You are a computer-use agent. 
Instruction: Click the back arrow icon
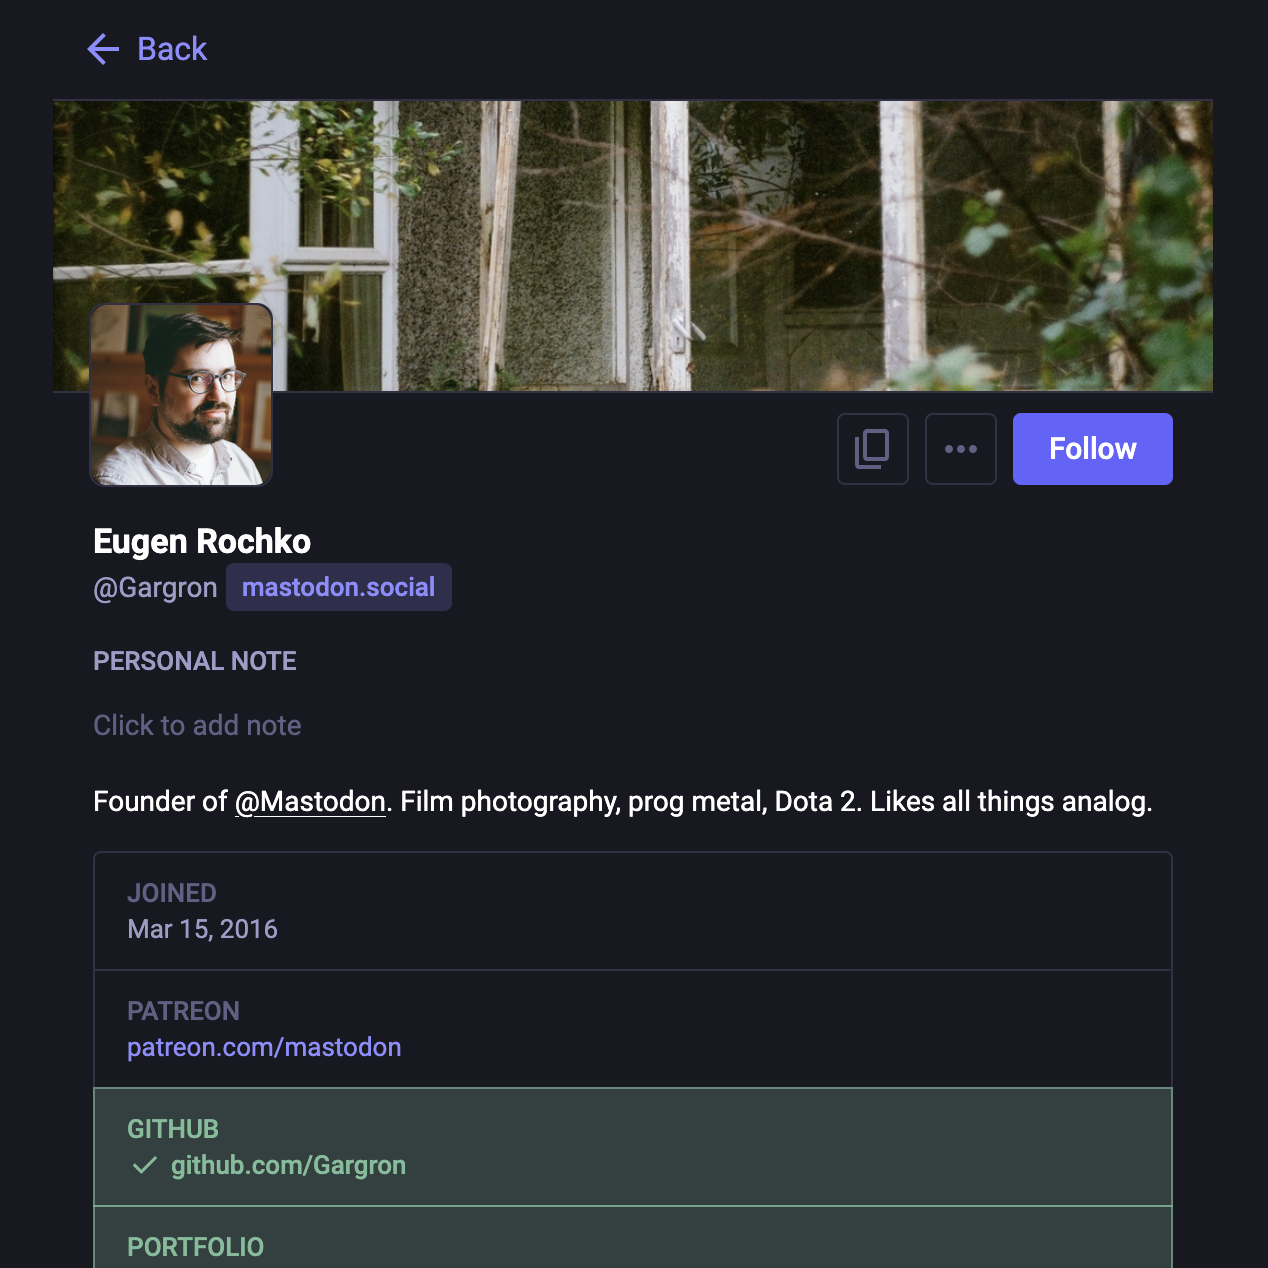103,49
